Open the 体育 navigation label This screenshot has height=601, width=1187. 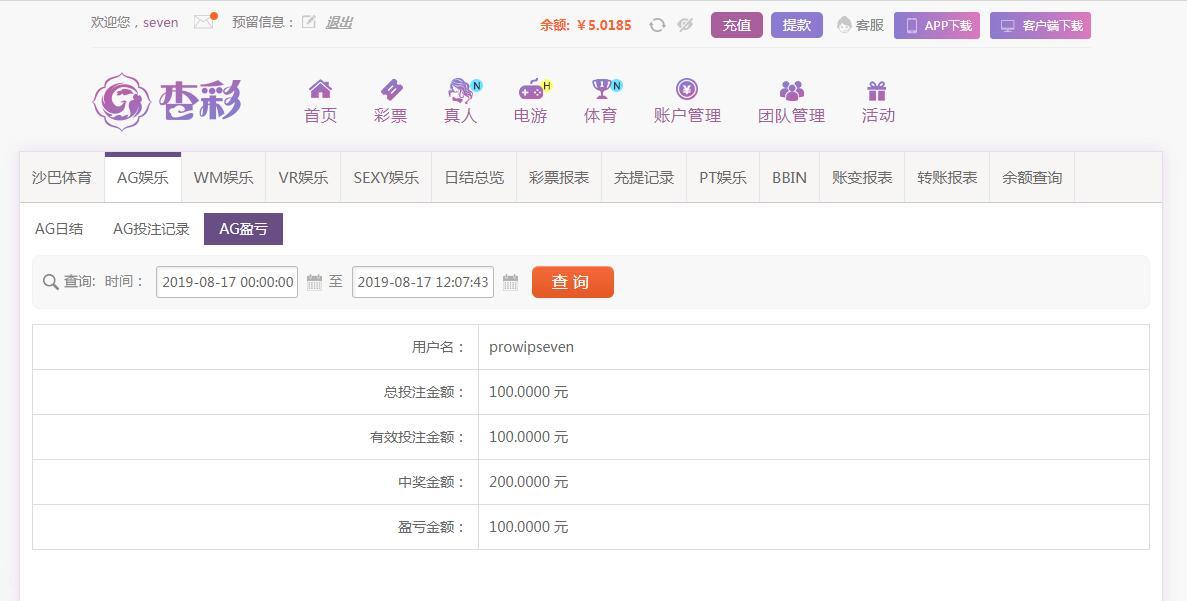pyautogui.click(x=600, y=116)
